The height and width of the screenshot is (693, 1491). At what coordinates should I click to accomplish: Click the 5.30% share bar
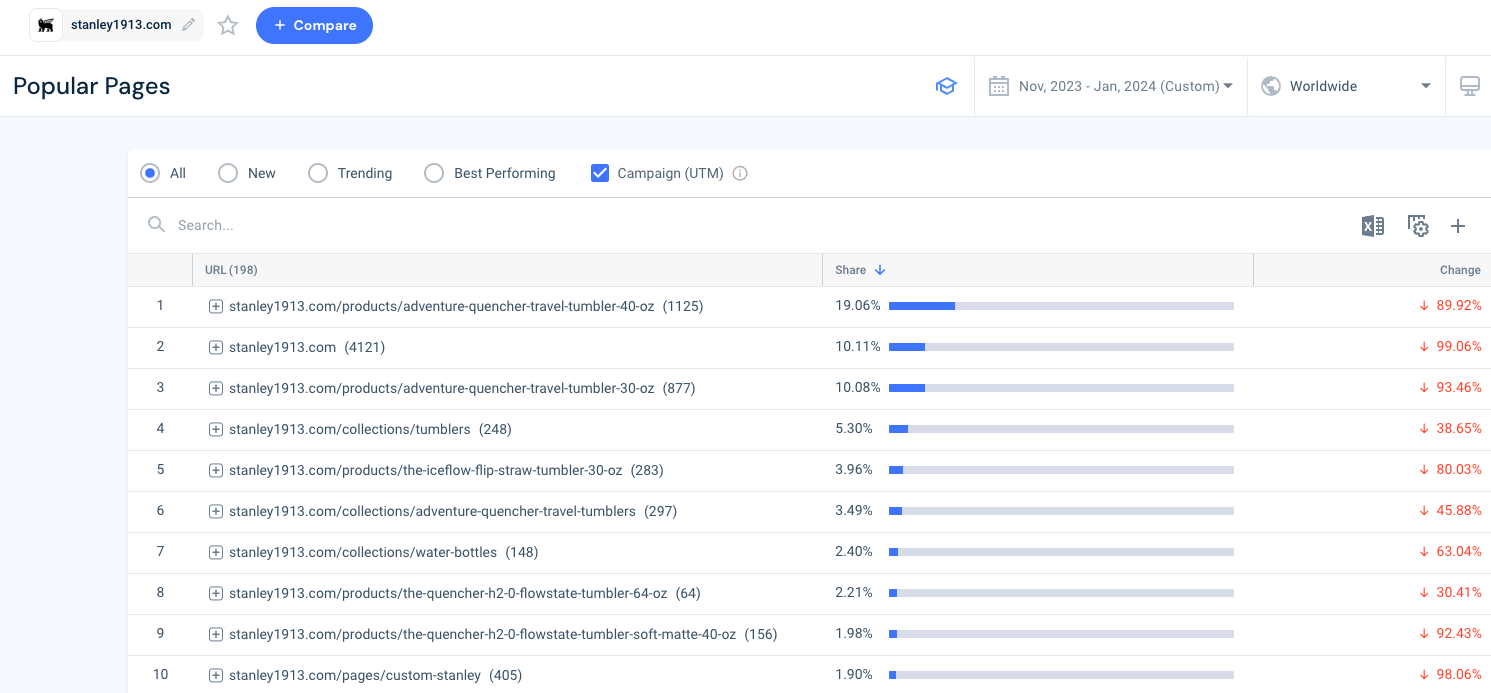1061,429
